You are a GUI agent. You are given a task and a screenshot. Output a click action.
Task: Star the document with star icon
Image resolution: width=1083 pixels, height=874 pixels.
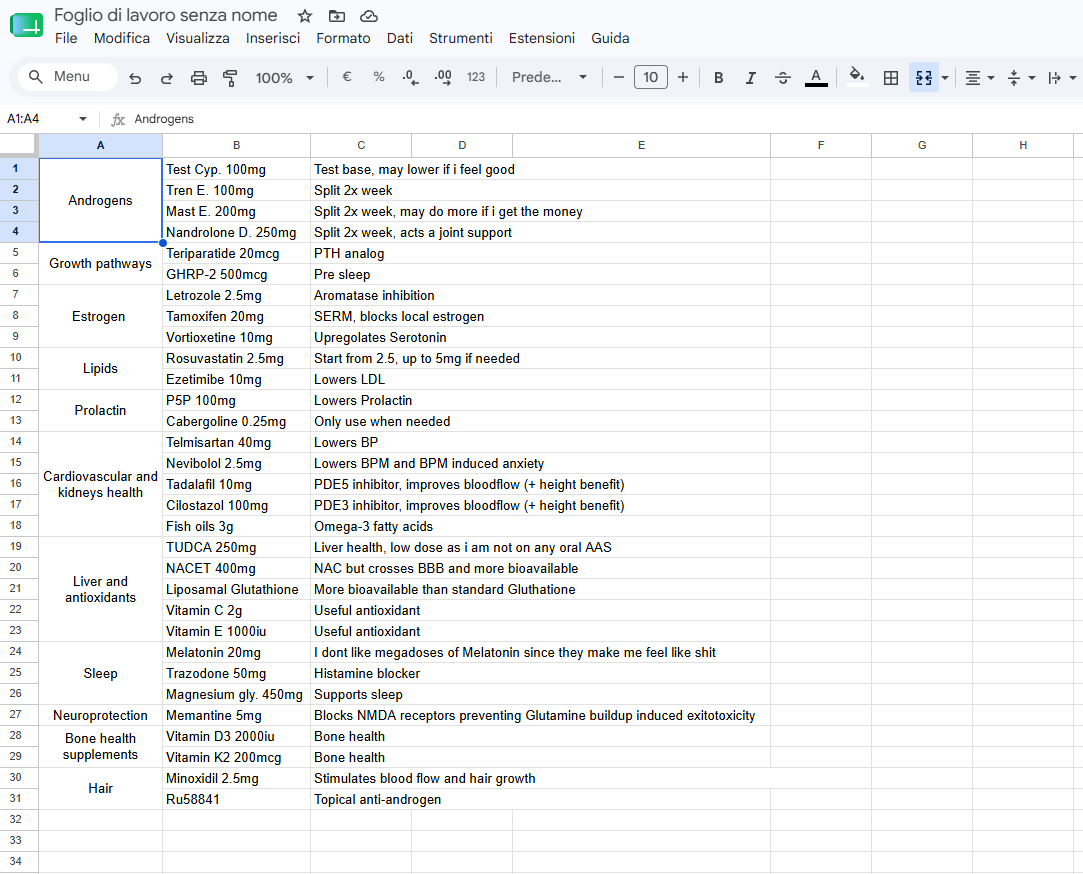click(305, 16)
